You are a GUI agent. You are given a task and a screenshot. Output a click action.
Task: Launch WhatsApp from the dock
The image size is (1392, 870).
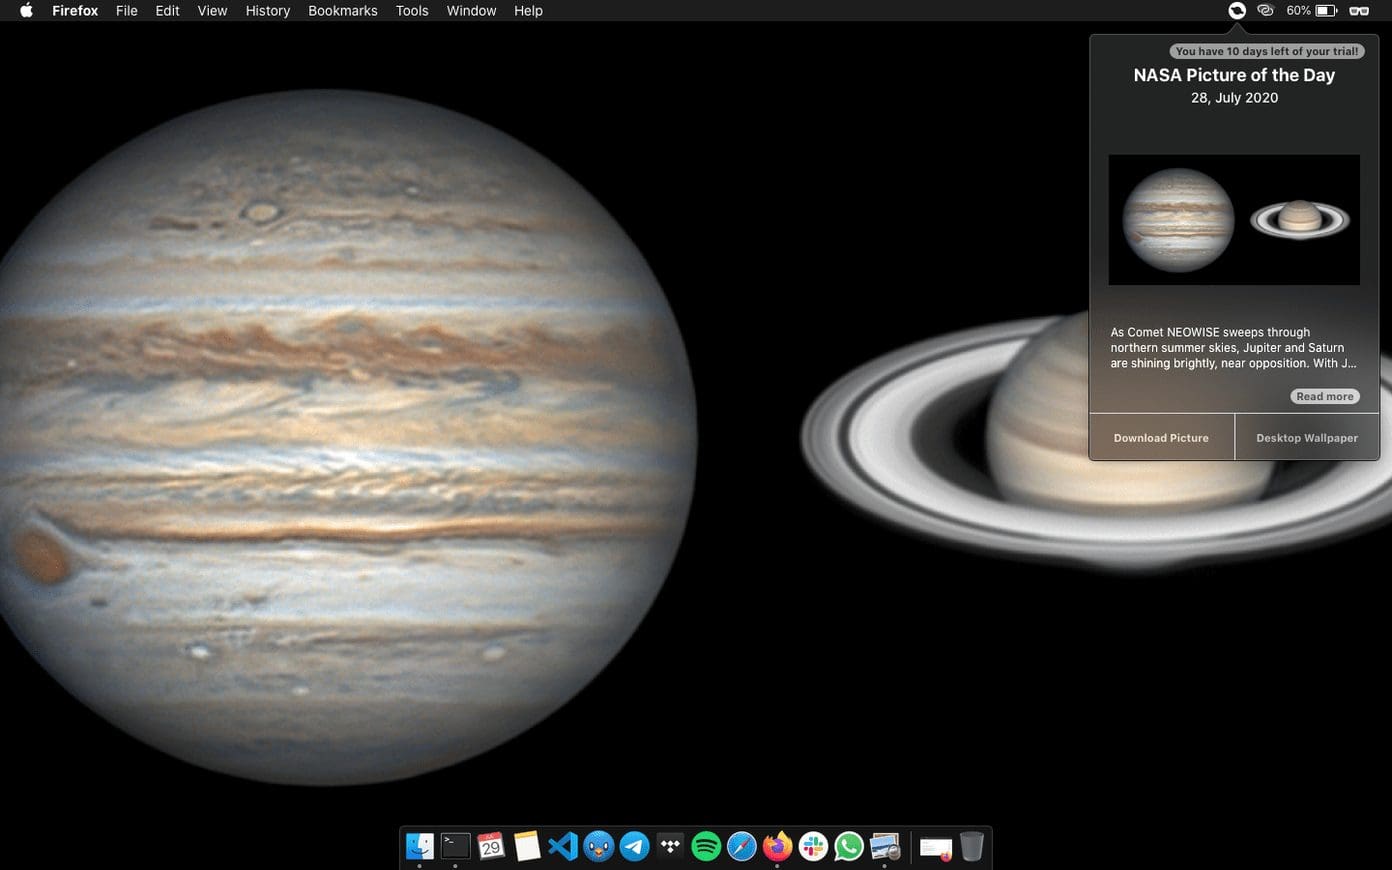click(849, 846)
